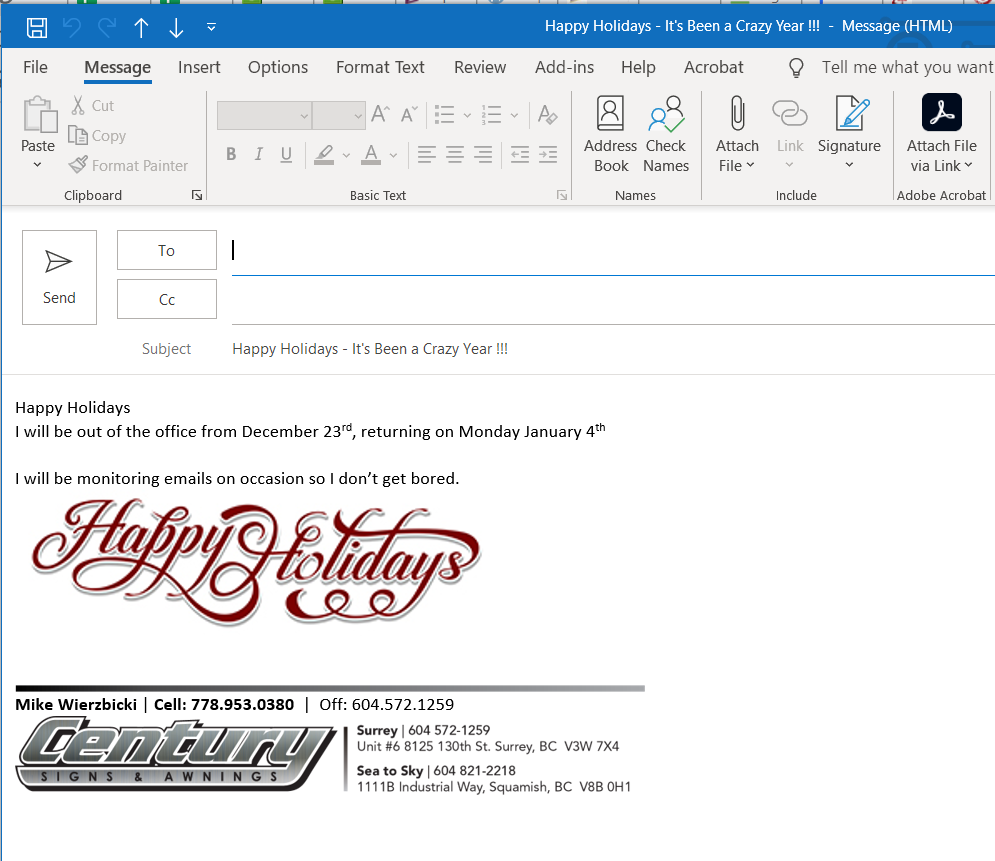Click the Save icon in the title bar
This screenshot has height=861, width=995.
[x=36, y=27]
